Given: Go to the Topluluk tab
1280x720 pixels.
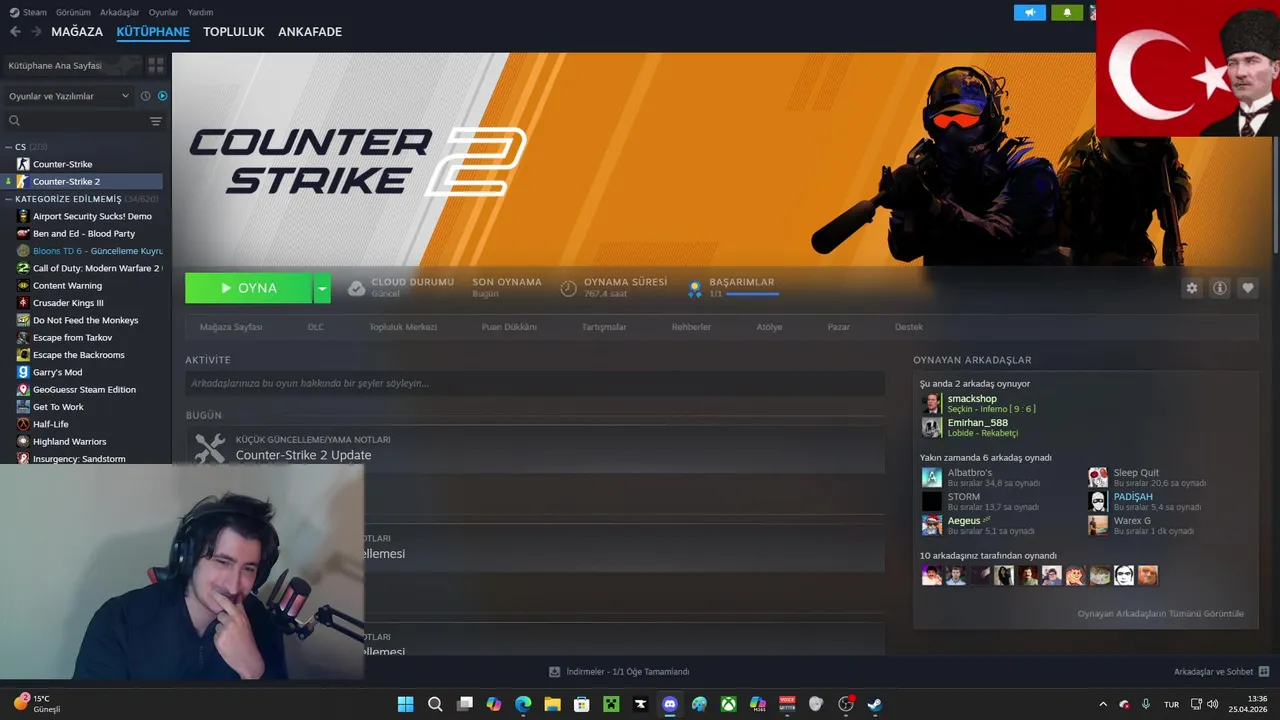Looking at the screenshot, I should (234, 32).
